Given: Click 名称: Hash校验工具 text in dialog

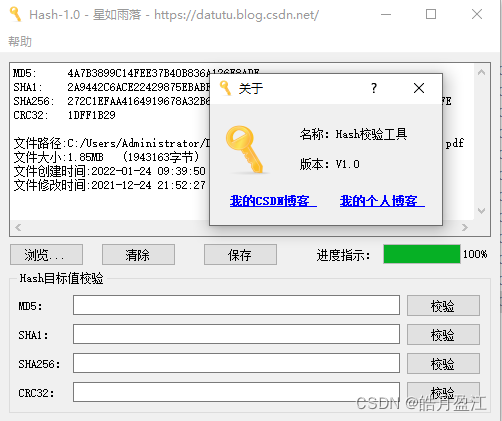Looking at the screenshot, I should click(x=353, y=134).
